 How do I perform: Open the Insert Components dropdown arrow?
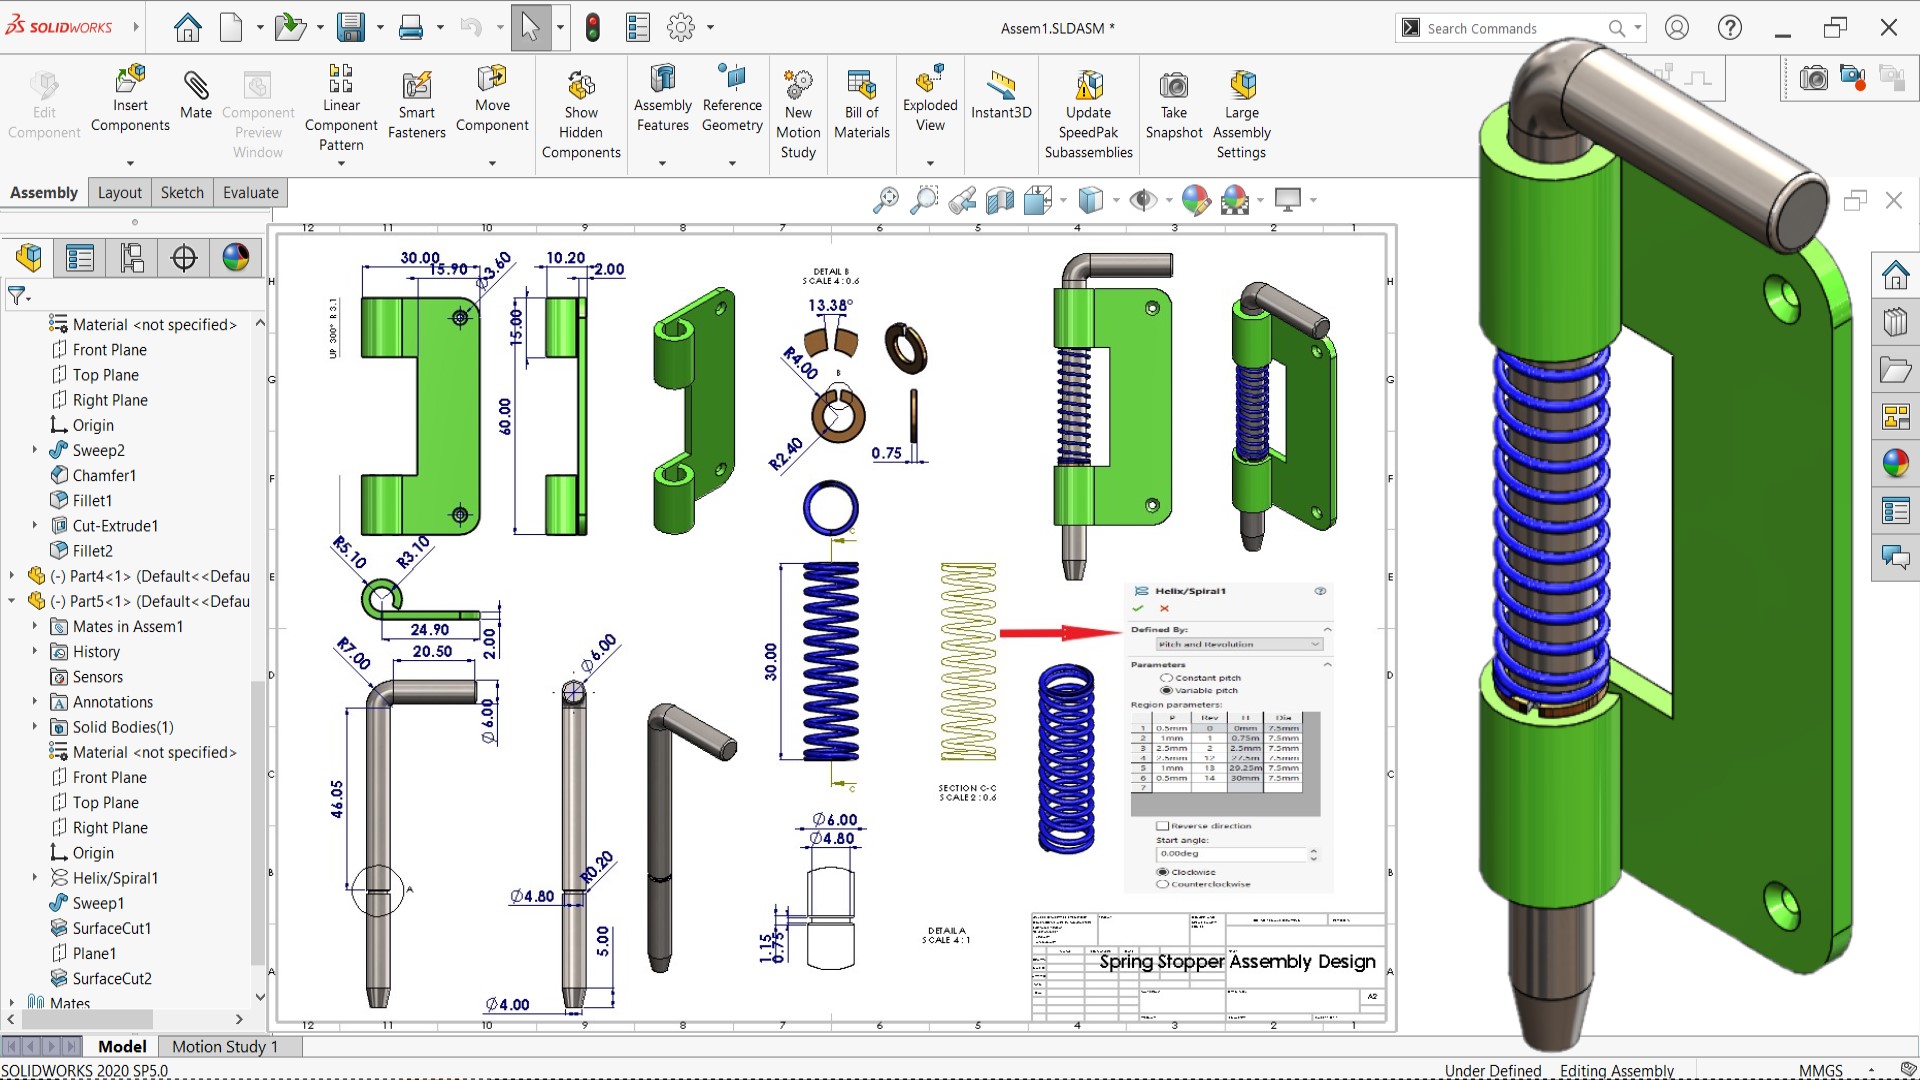click(x=130, y=163)
